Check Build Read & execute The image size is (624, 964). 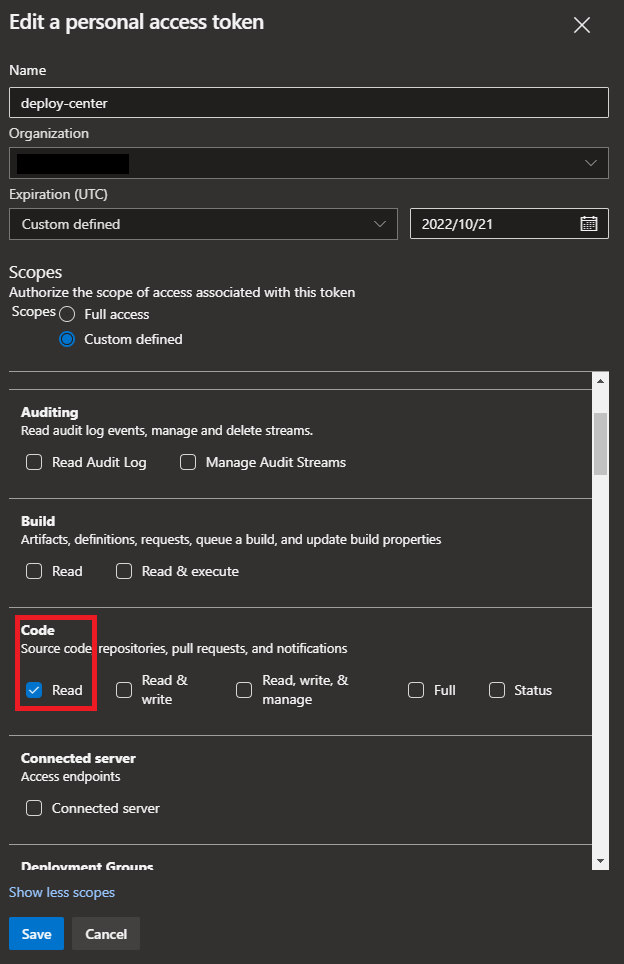tap(124, 571)
